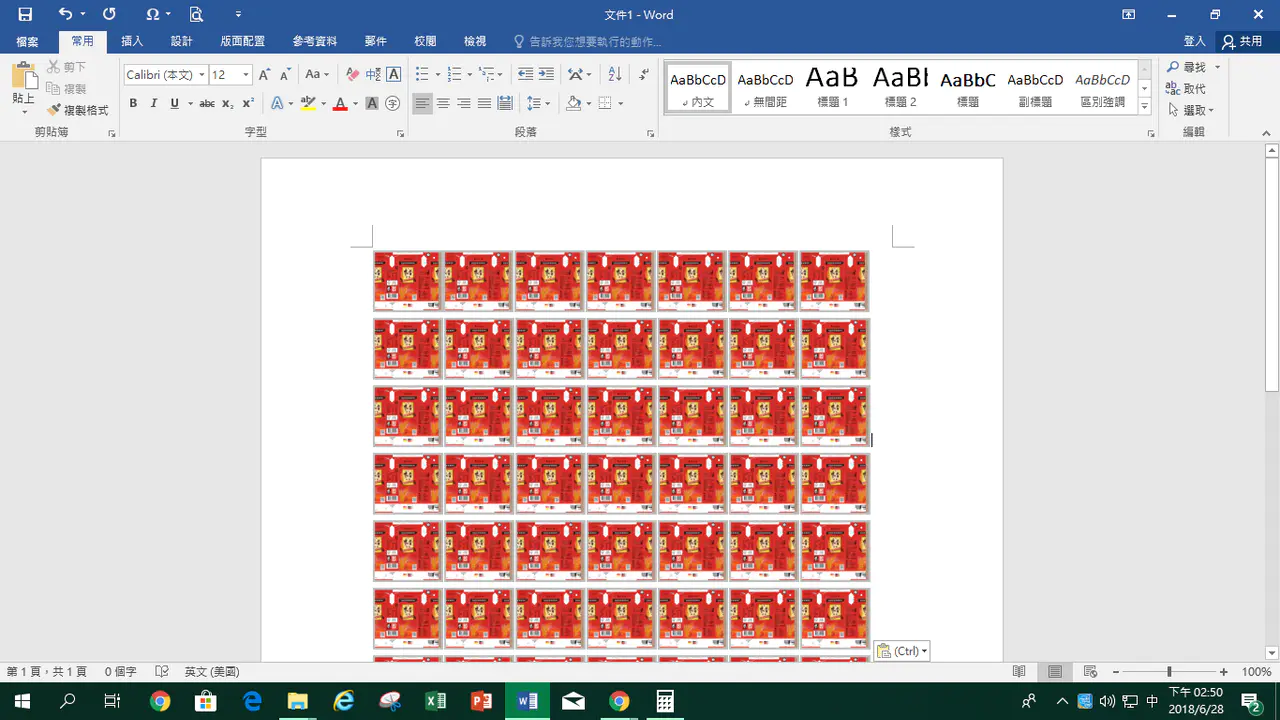Image resolution: width=1280 pixels, height=720 pixels.
Task: Open the borders dropdown arrow
Action: click(621, 104)
